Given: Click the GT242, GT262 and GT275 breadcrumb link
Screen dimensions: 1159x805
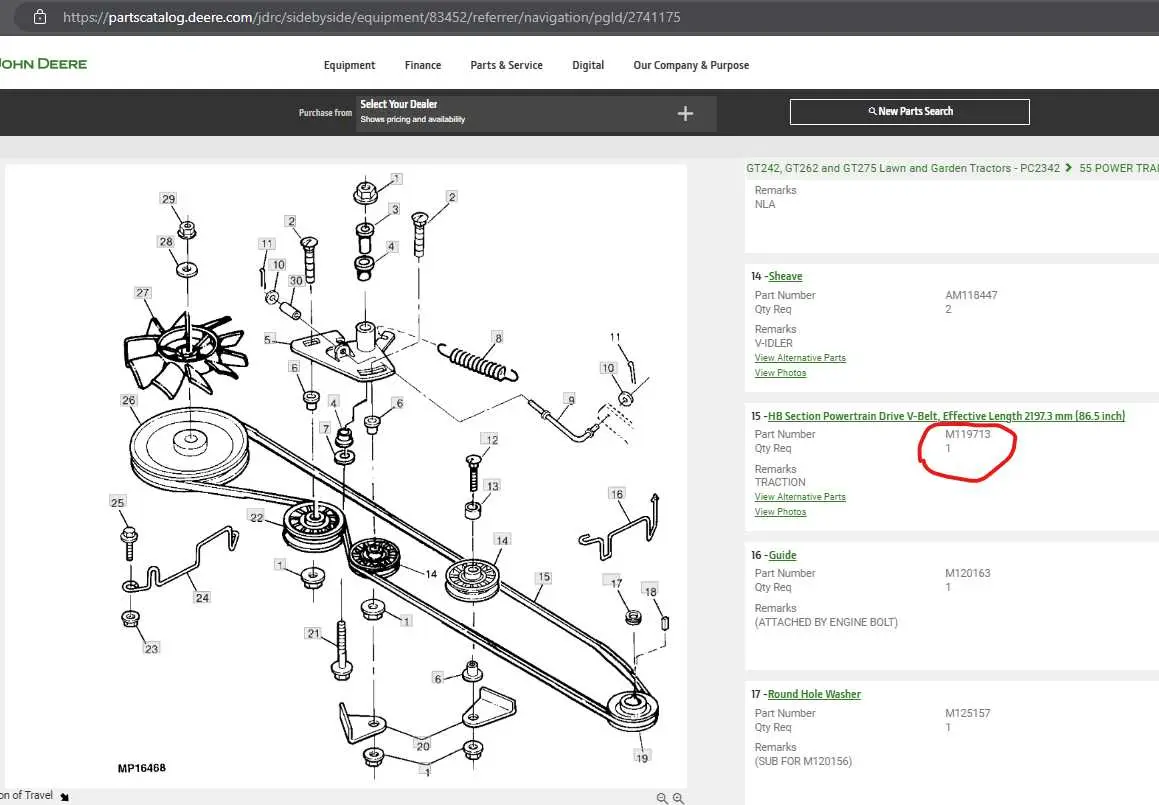Looking at the screenshot, I should 903,168.
